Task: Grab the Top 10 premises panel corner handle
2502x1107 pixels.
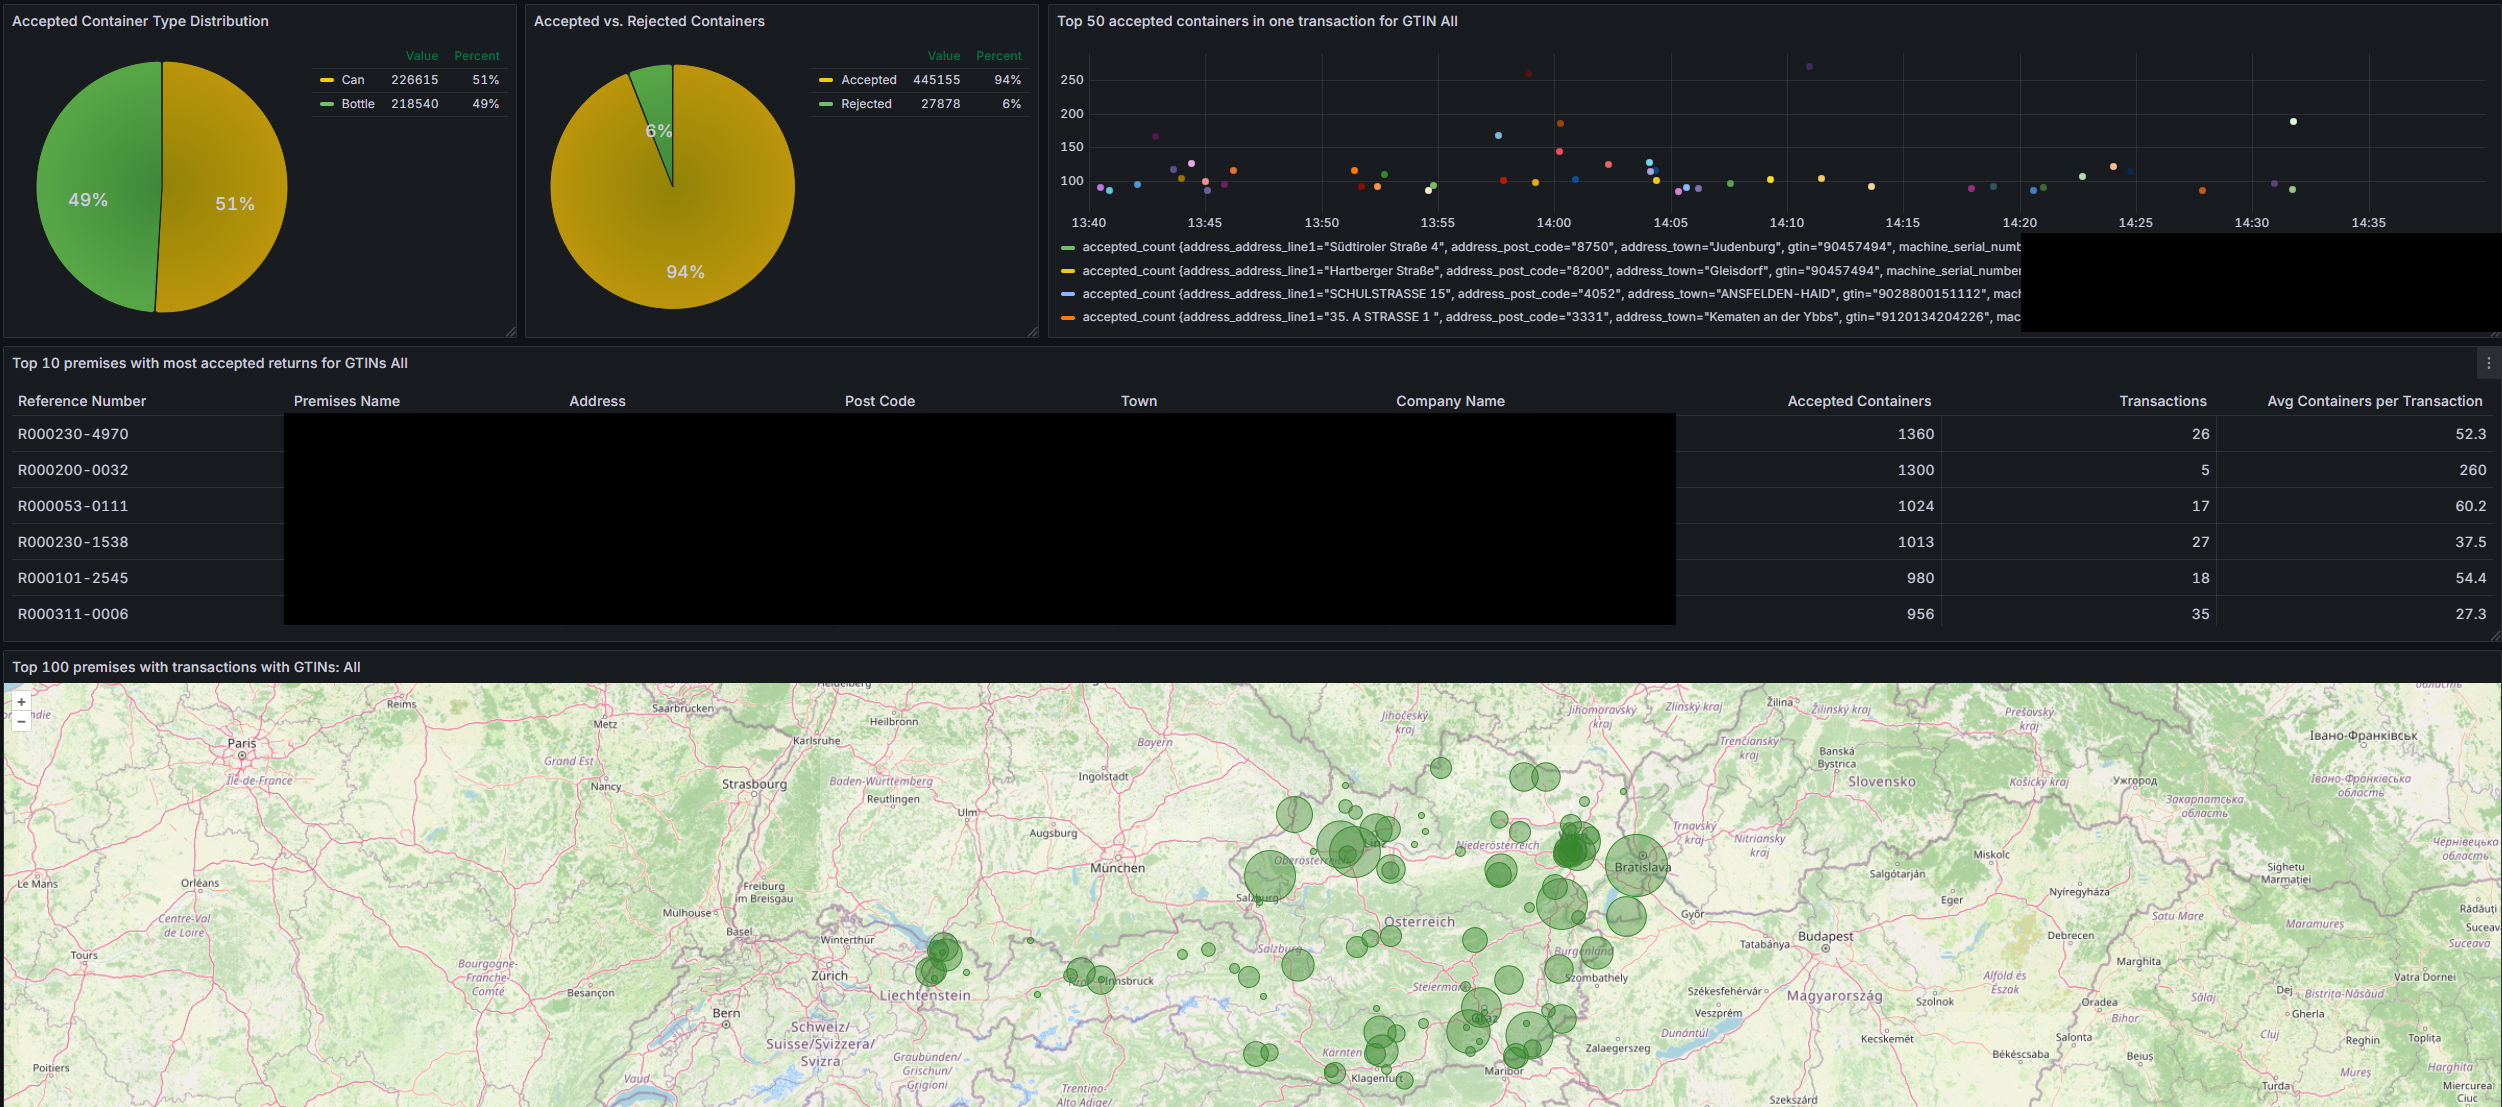Action: tap(2495, 636)
